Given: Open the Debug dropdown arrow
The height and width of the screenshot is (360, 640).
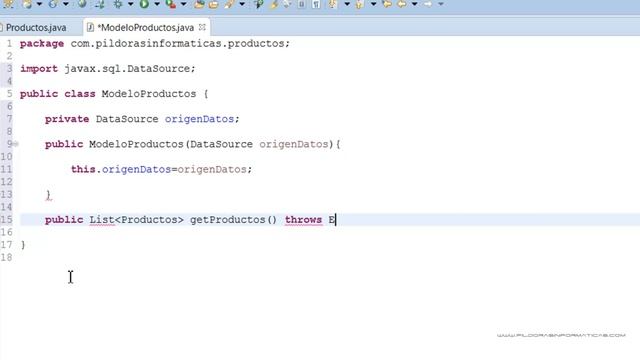Looking at the screenshot, I should click(x=131, y=4).
